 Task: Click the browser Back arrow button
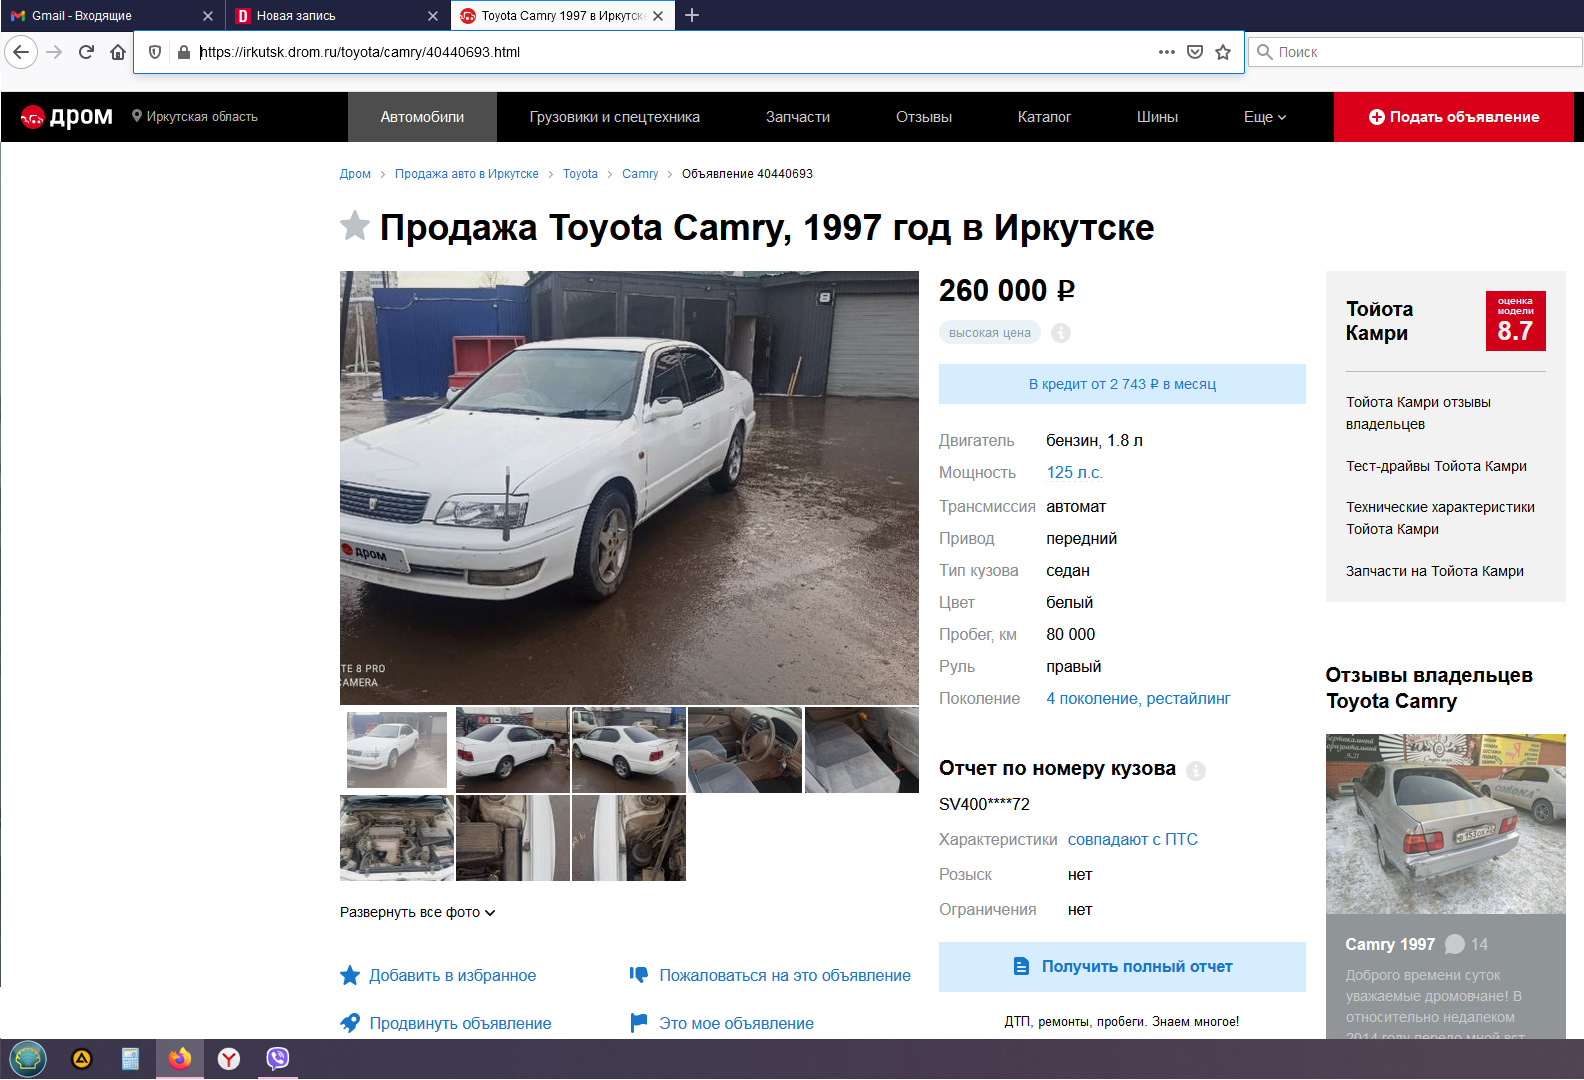[21, 52]
